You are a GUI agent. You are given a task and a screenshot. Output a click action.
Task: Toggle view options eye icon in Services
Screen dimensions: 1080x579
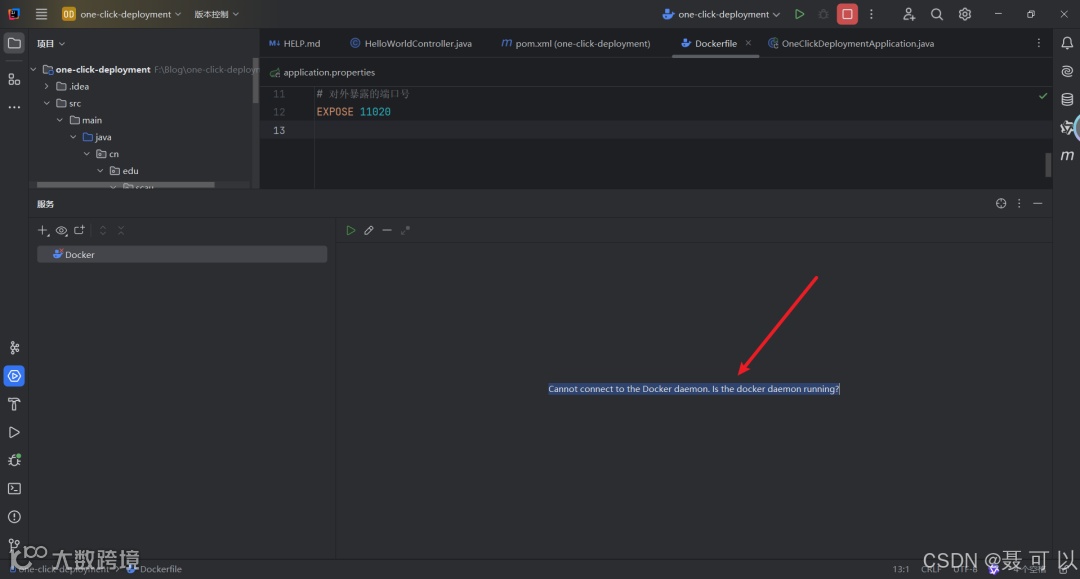[x=61, y=231]
